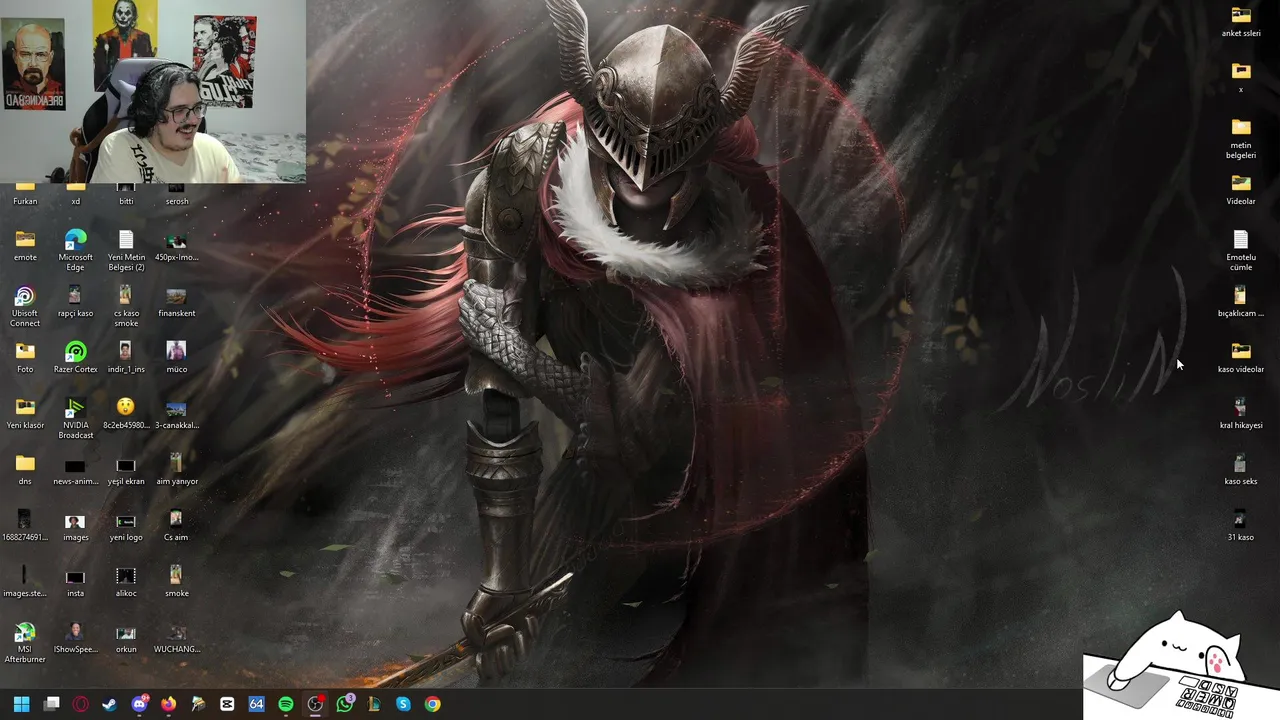
Task: Launch Google Chrome from the taskbar
Action: 432,704
